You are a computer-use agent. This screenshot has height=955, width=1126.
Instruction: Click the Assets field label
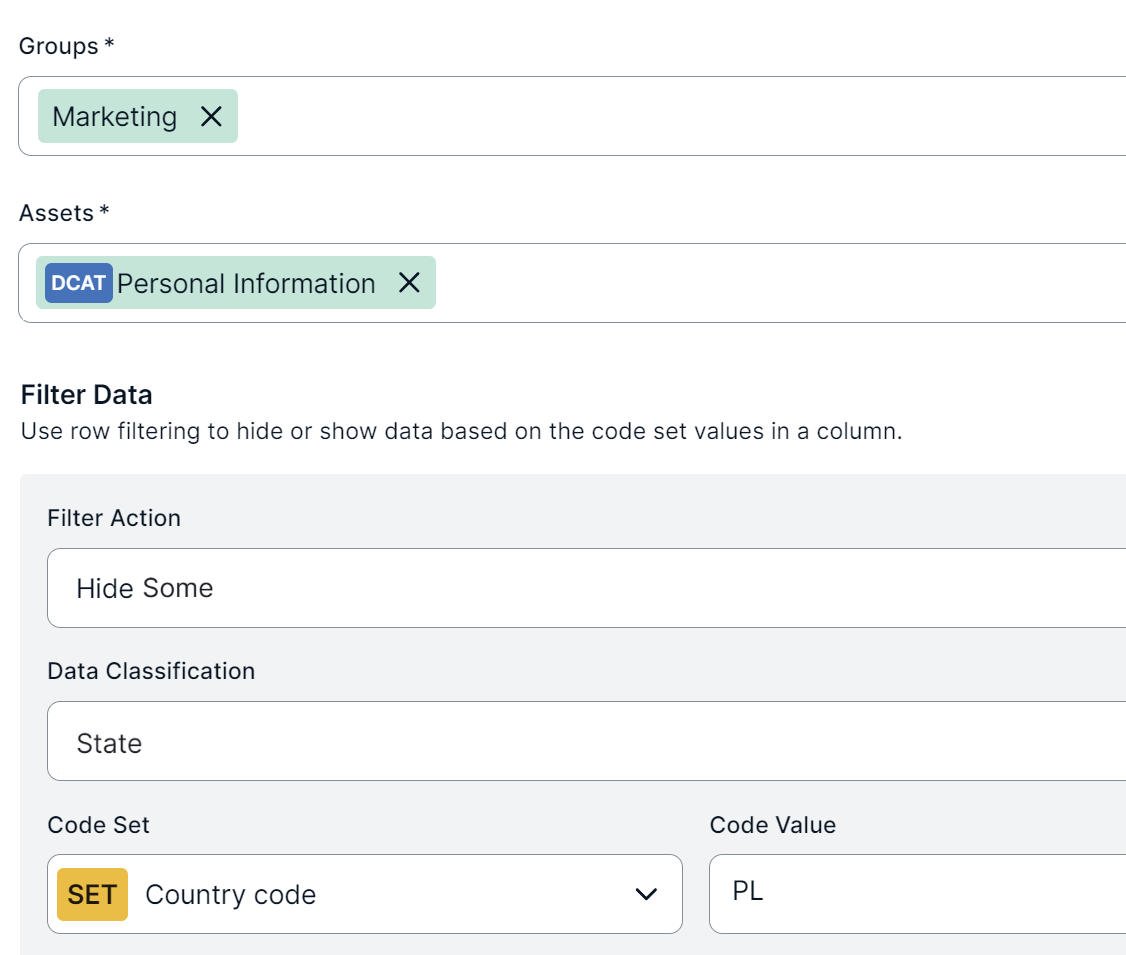[57, 213]
